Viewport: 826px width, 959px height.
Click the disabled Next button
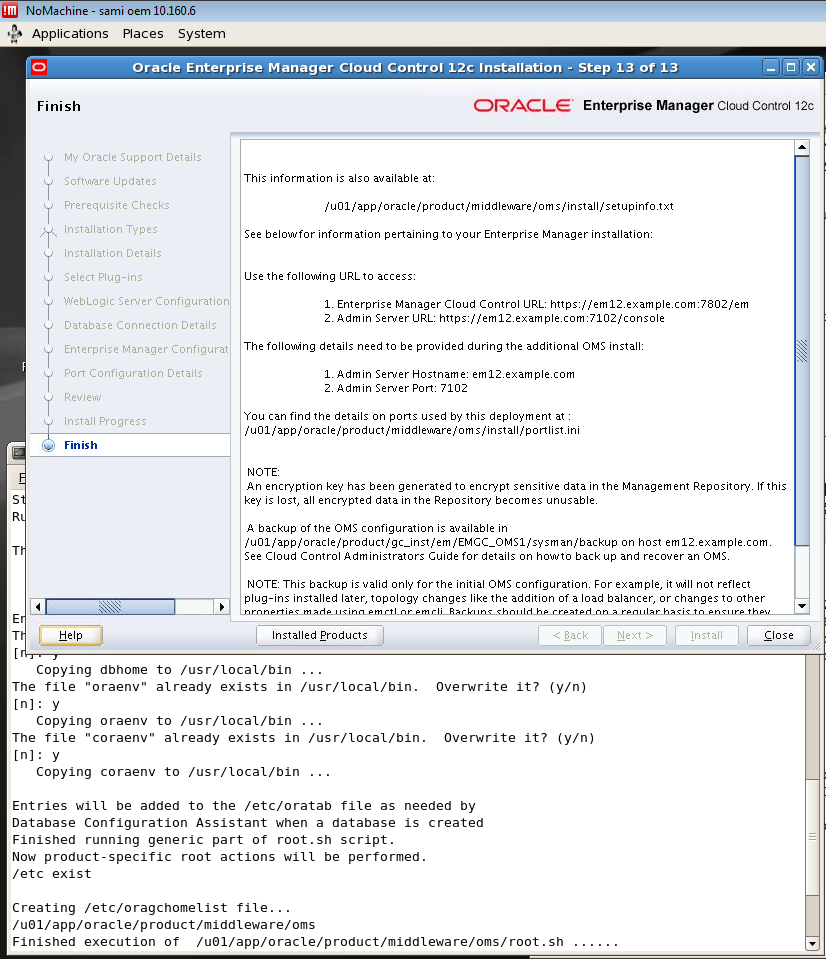click(x=635, y=635)
